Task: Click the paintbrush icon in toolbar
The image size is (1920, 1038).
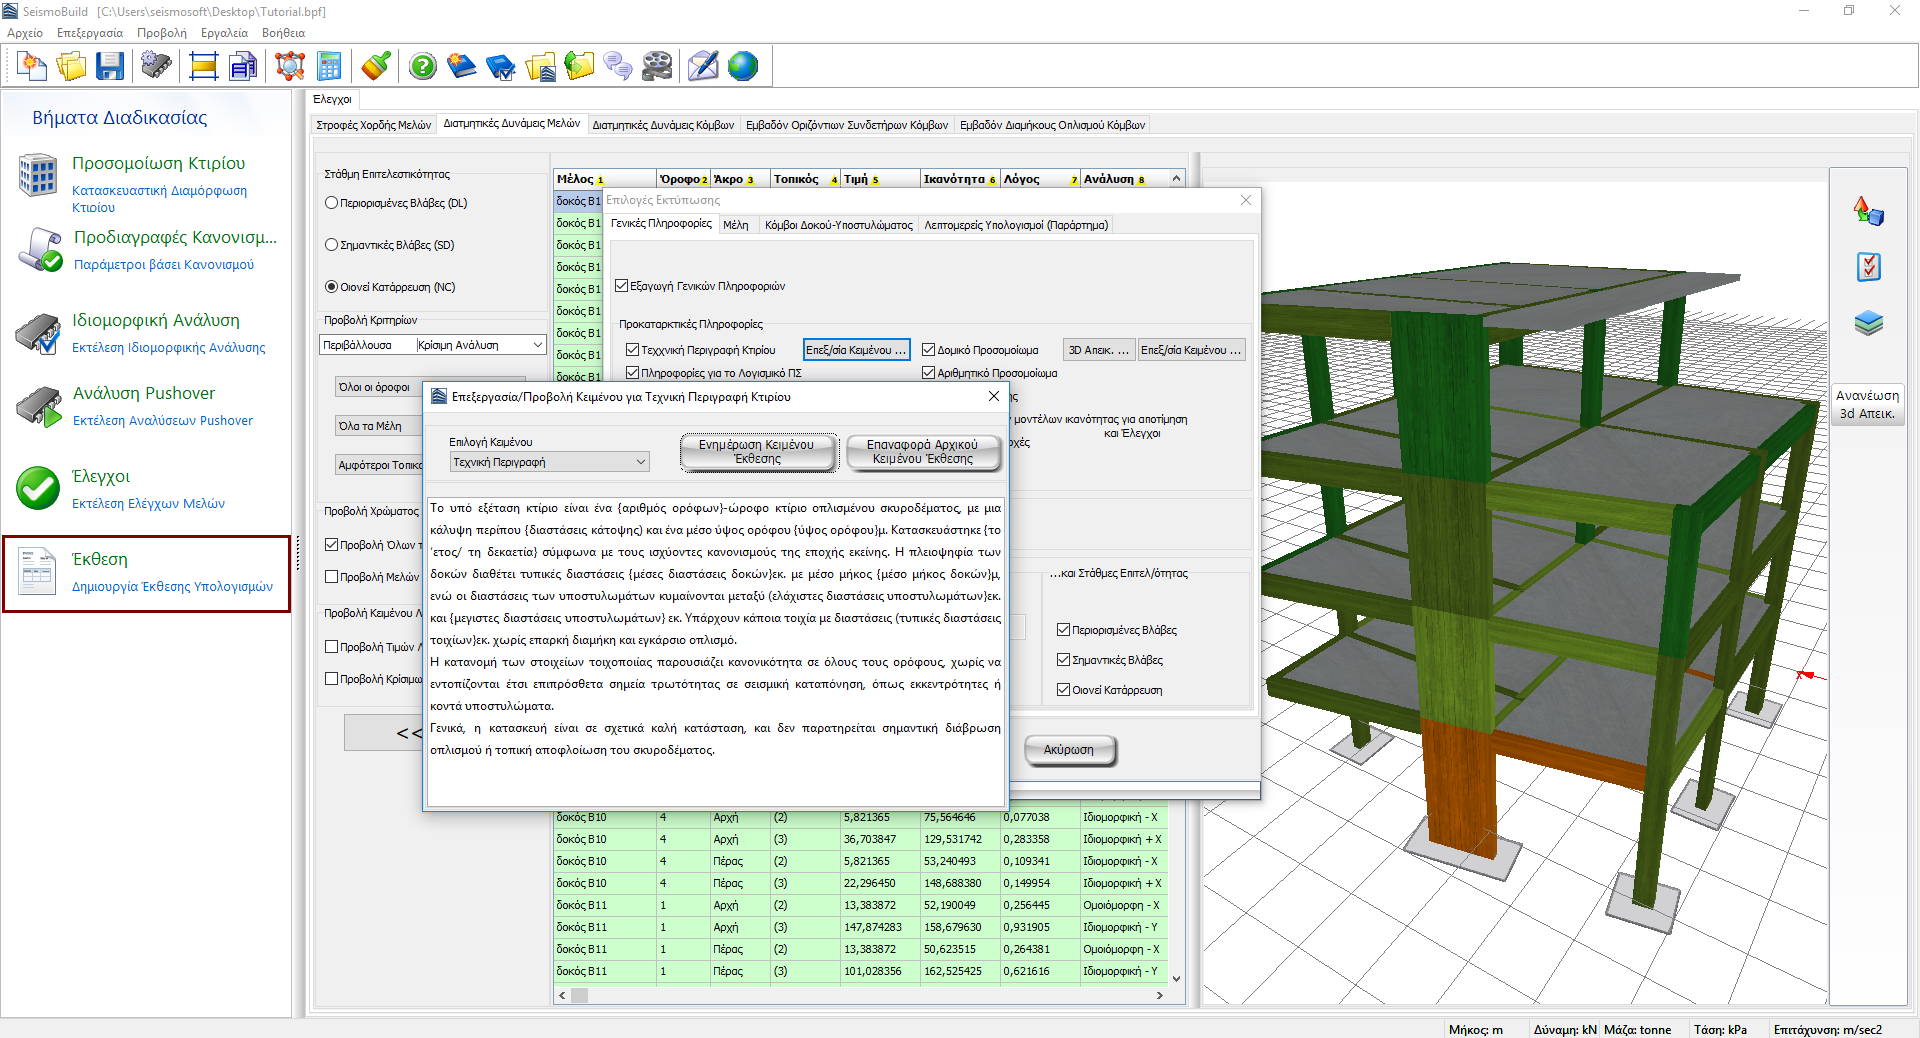Action: pyautogui.click(x=376, y=67)
